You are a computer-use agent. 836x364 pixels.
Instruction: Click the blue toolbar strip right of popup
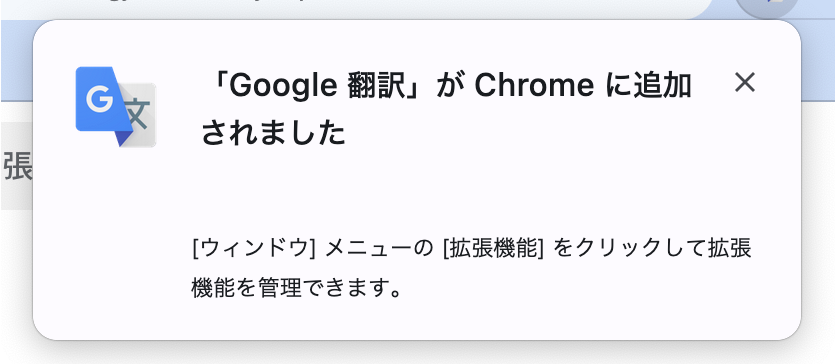(819, 60)
